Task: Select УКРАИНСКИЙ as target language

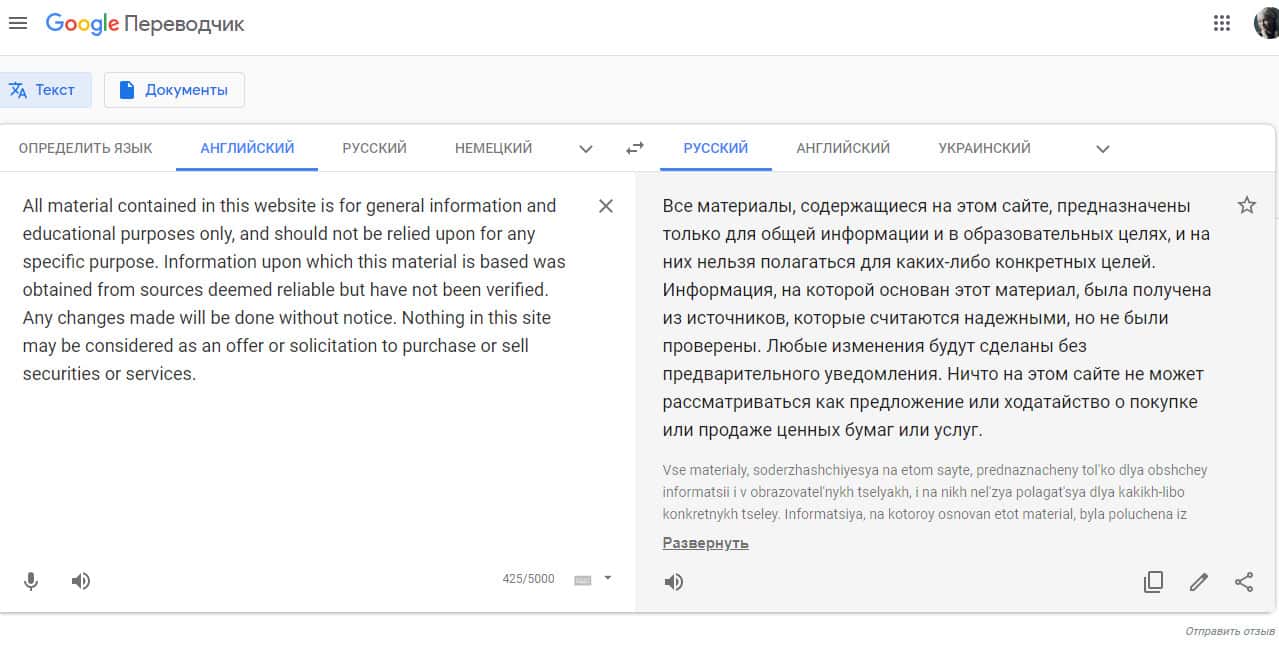Action: 984,148
